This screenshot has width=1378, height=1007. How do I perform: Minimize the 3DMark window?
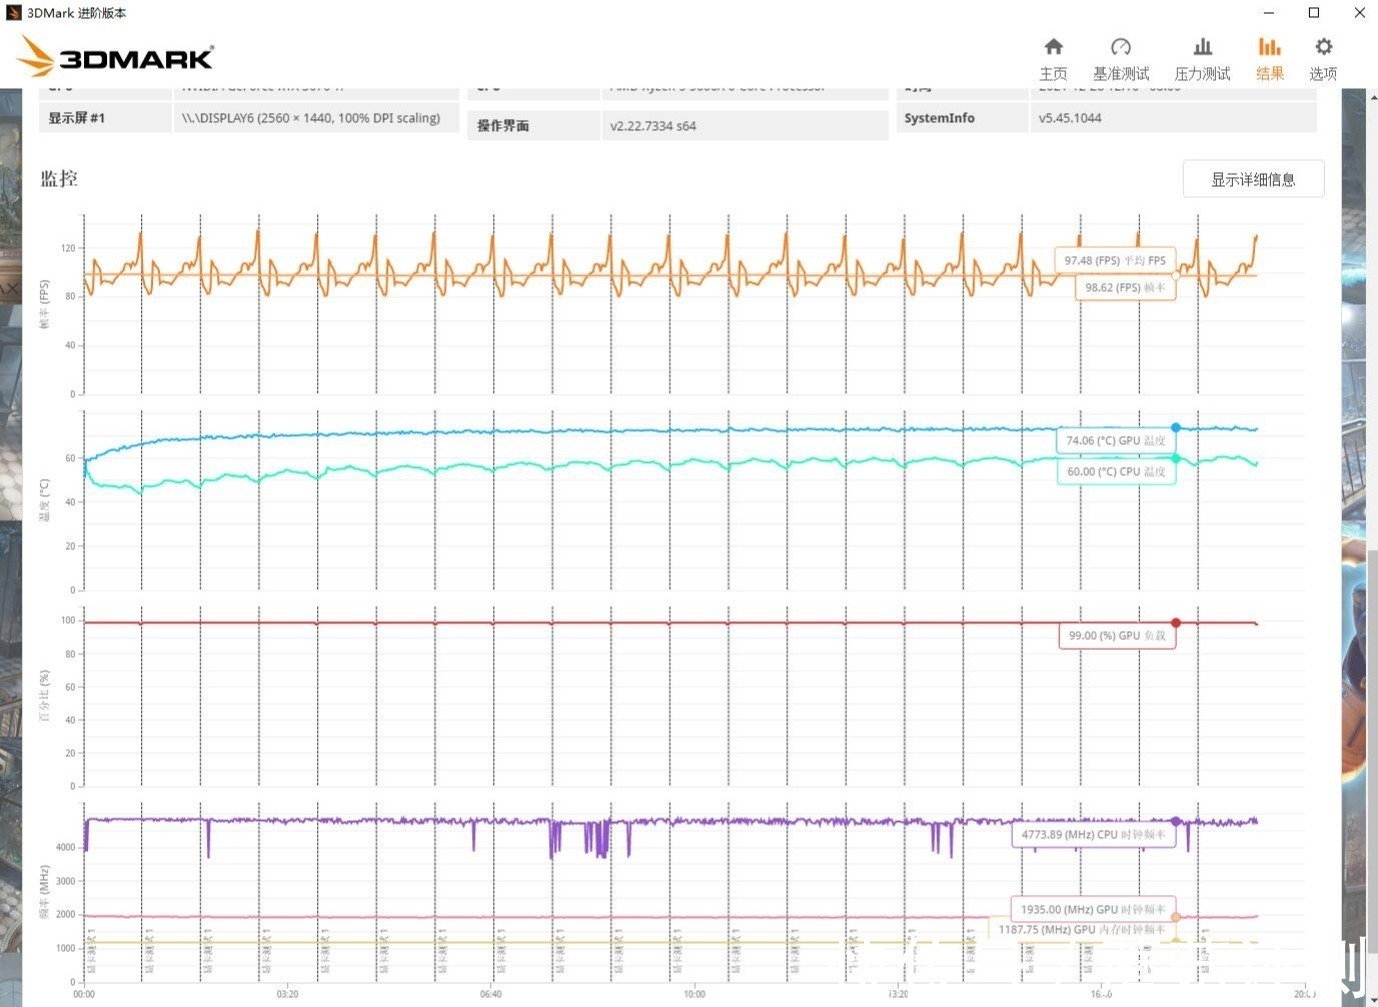(x=1269, y=13)
